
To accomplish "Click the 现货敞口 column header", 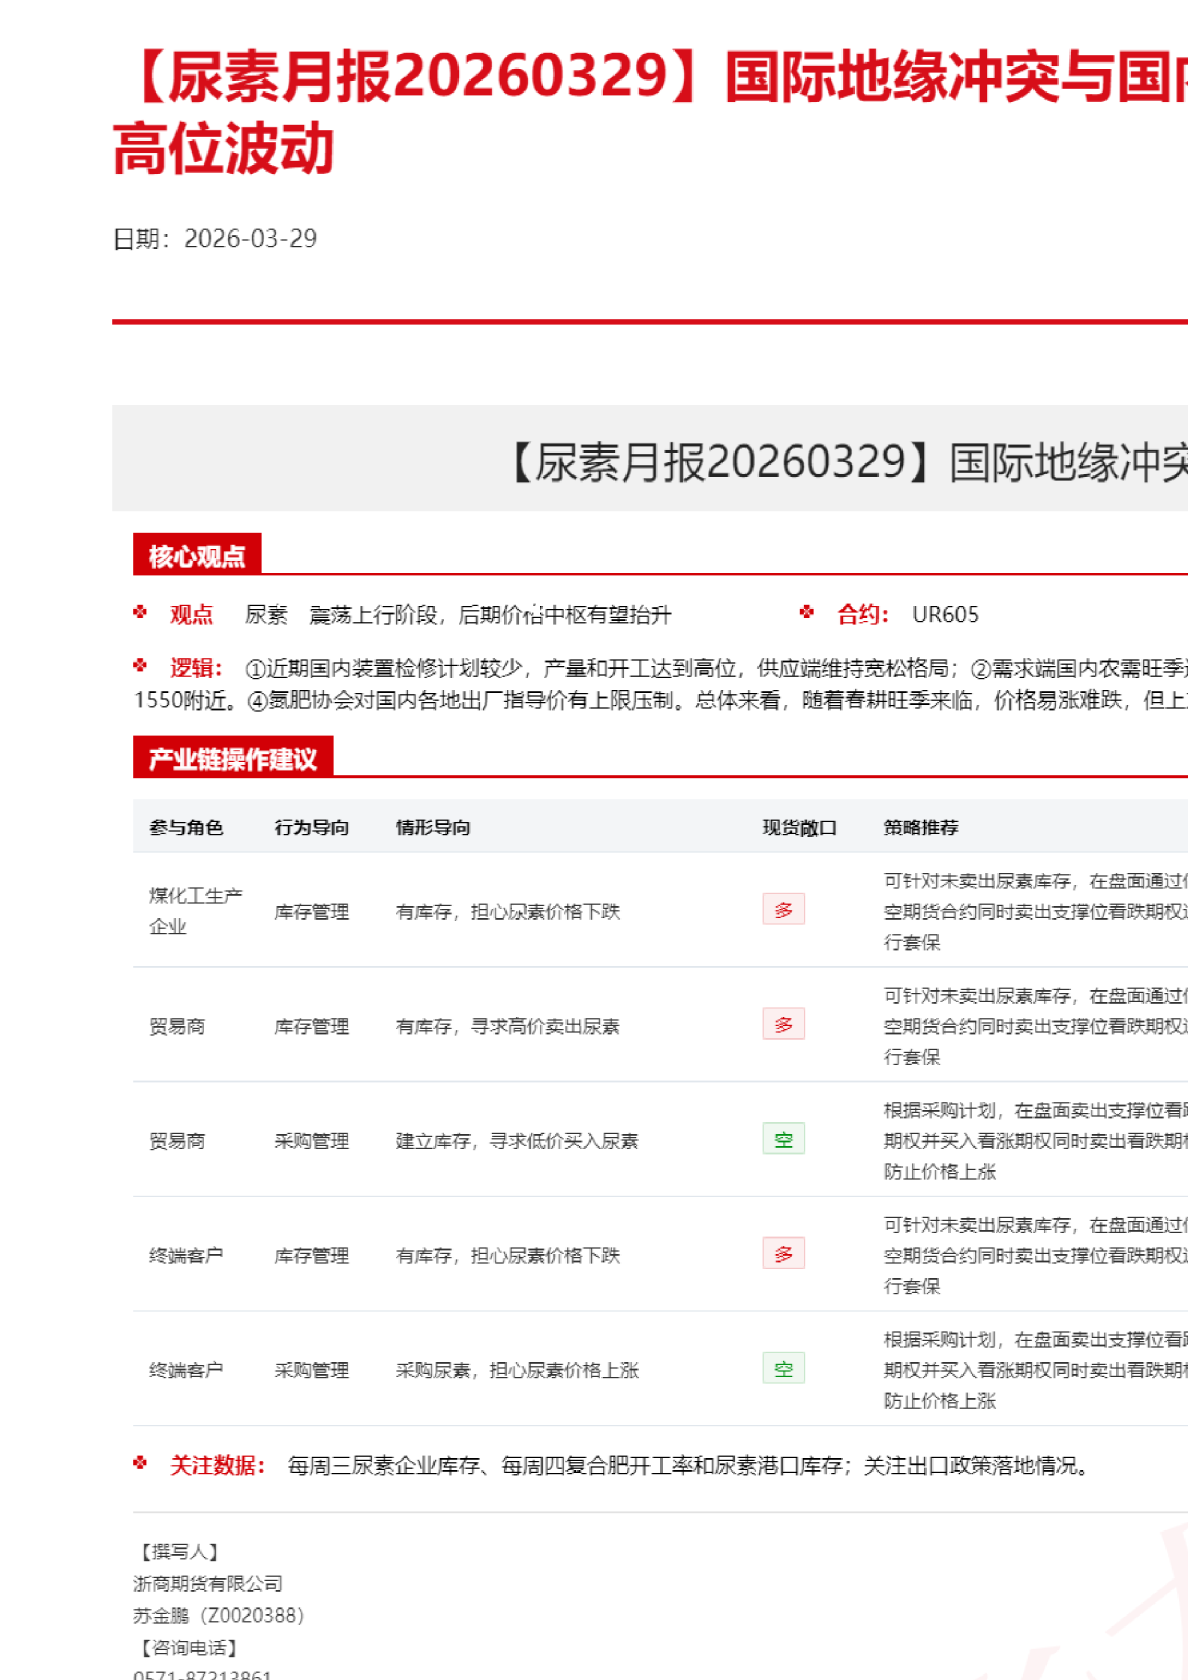I will click(799, 827).
